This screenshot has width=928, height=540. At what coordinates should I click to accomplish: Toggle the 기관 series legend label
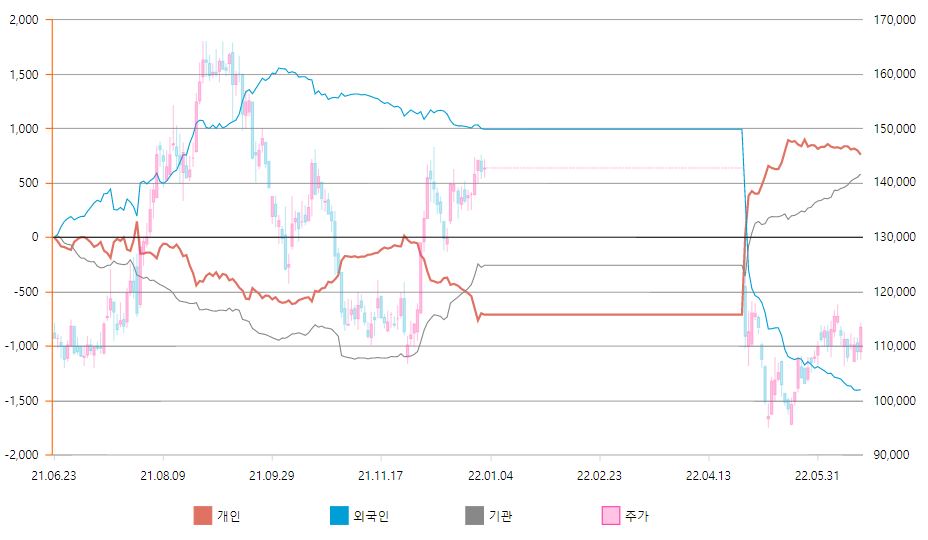501,516
